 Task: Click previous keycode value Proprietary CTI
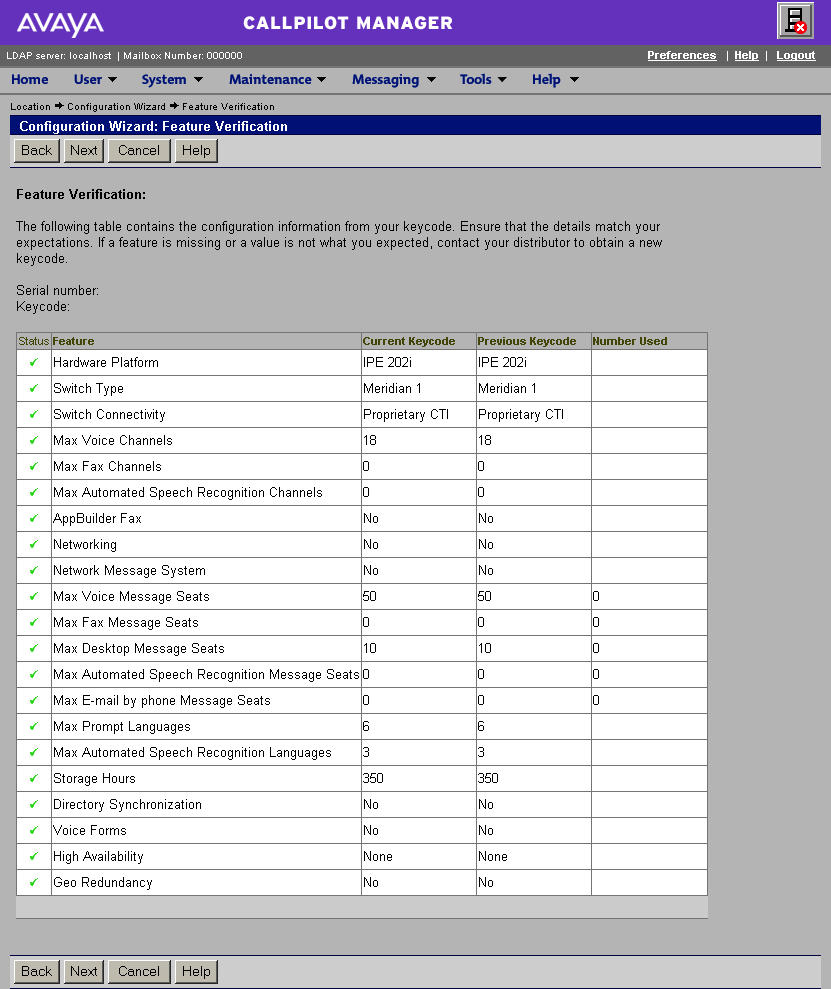click(x=521, y=414)
